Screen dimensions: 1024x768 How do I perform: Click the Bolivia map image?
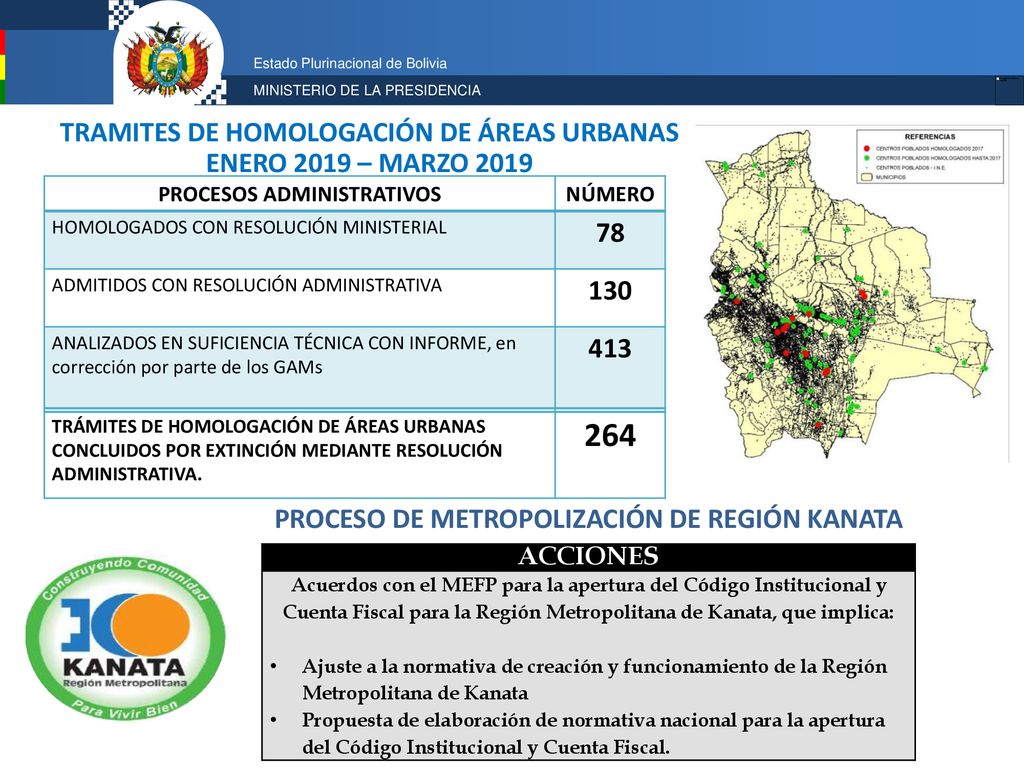pos(852,293)
